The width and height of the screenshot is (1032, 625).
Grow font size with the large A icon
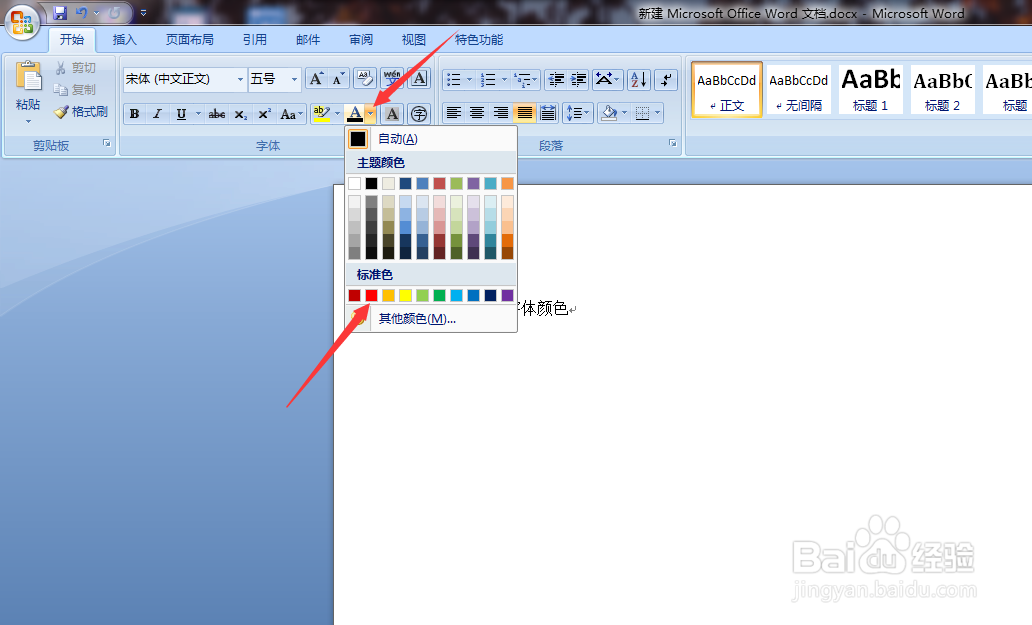pyautogui.click(x=317, y=79)
